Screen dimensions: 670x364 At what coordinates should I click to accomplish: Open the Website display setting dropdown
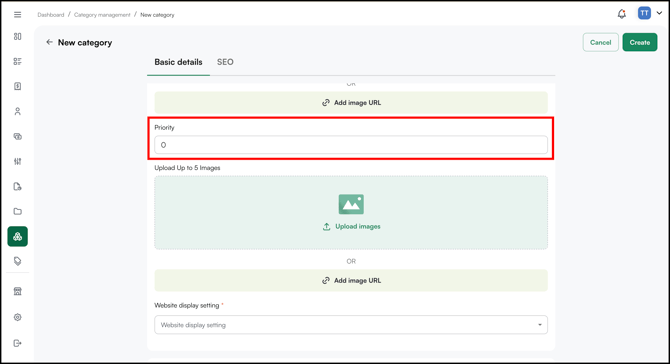pyautogui.click(x=351, y=325)
